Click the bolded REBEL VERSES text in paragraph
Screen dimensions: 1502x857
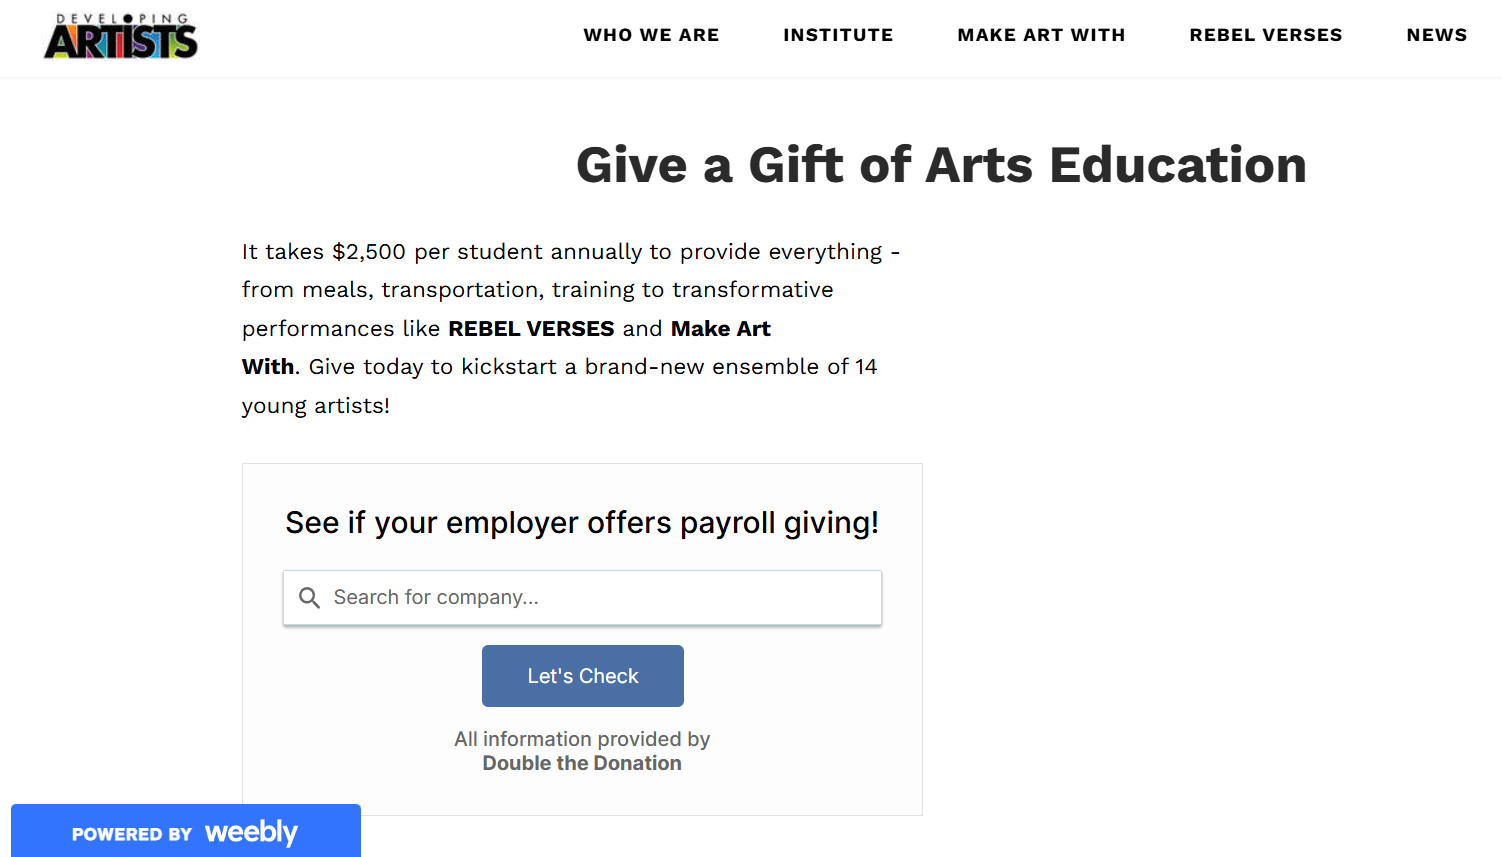pyautogui.click(x=531, y=328)
